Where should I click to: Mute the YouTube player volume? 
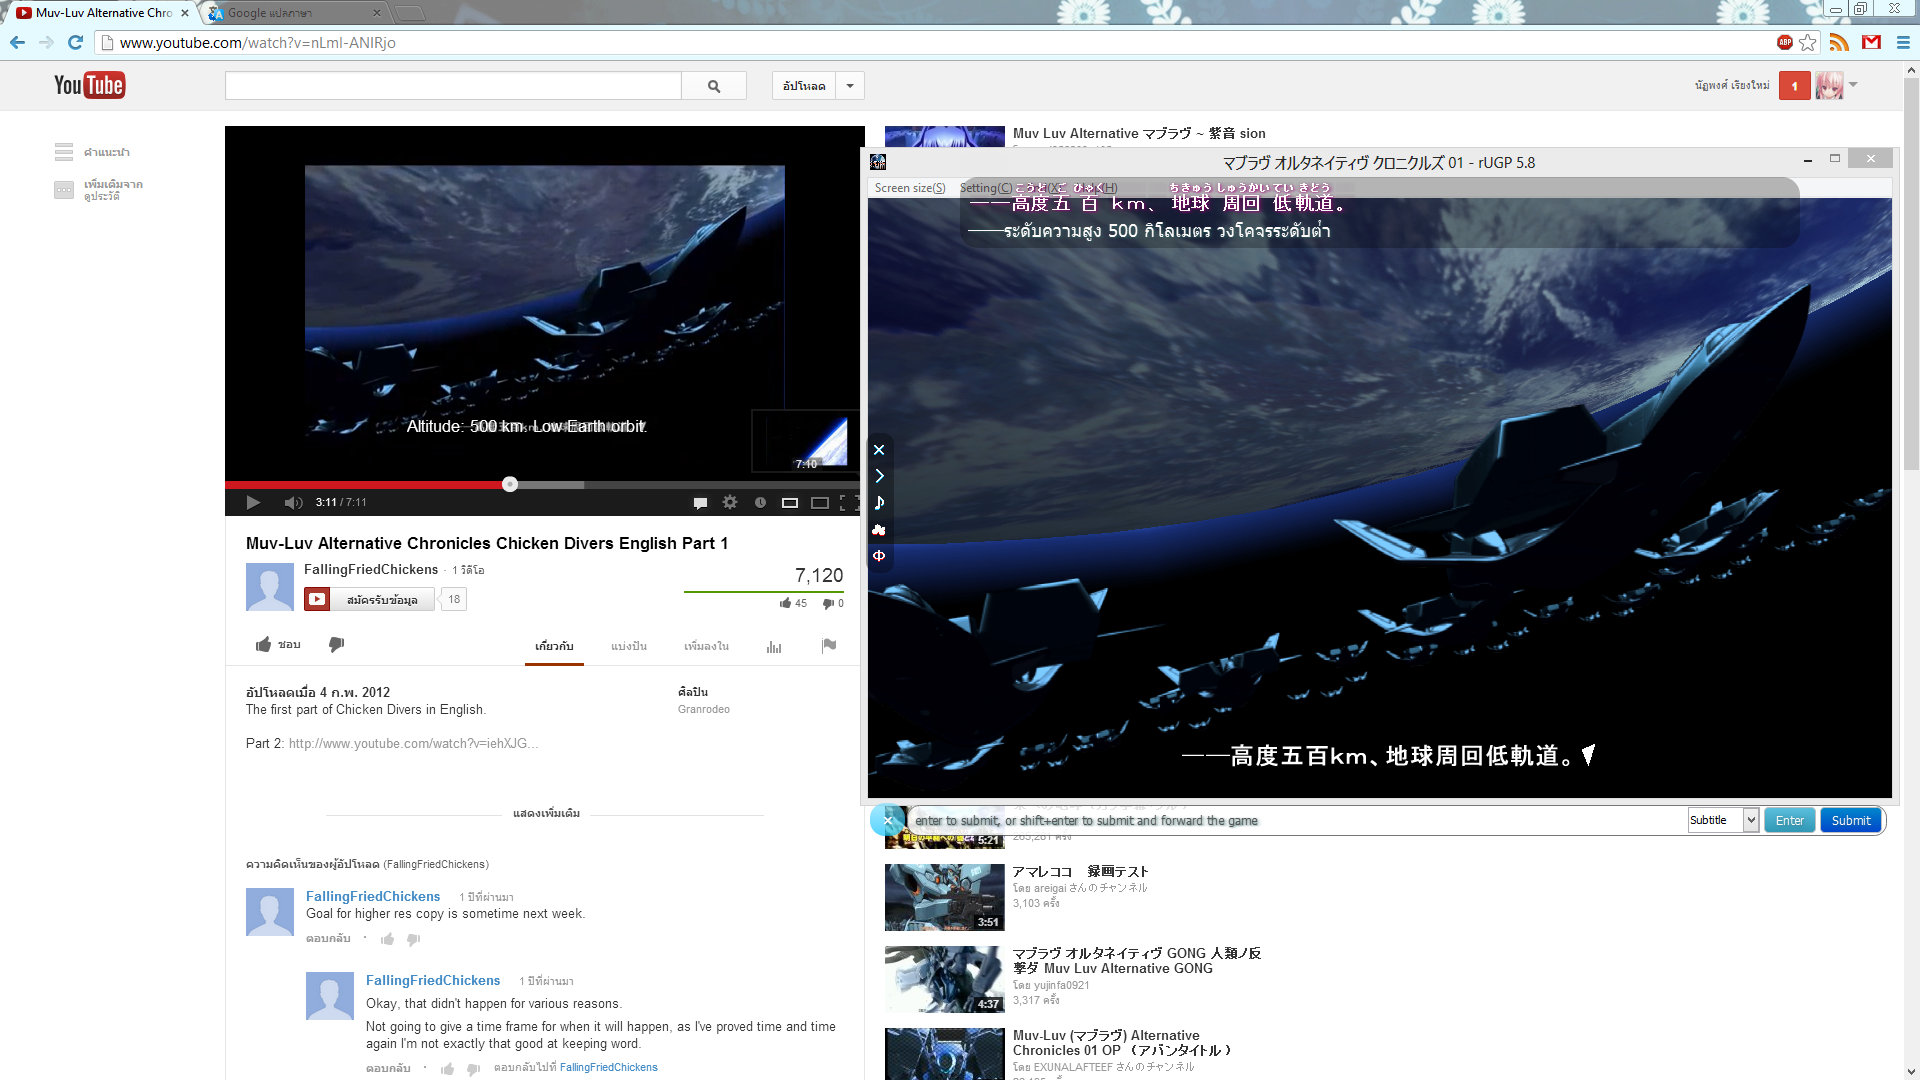[292, 503]
